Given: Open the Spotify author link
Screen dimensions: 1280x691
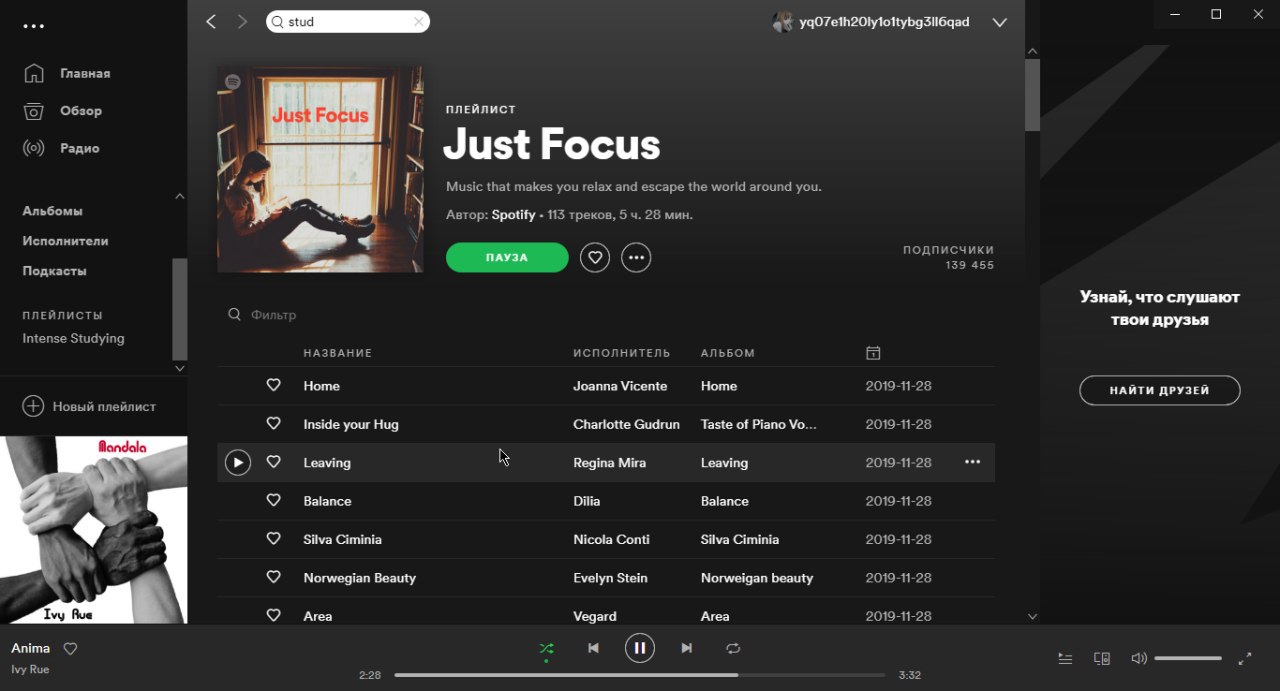Looking at the screenshot, I should pyautogui.click(x=513, y=215).
